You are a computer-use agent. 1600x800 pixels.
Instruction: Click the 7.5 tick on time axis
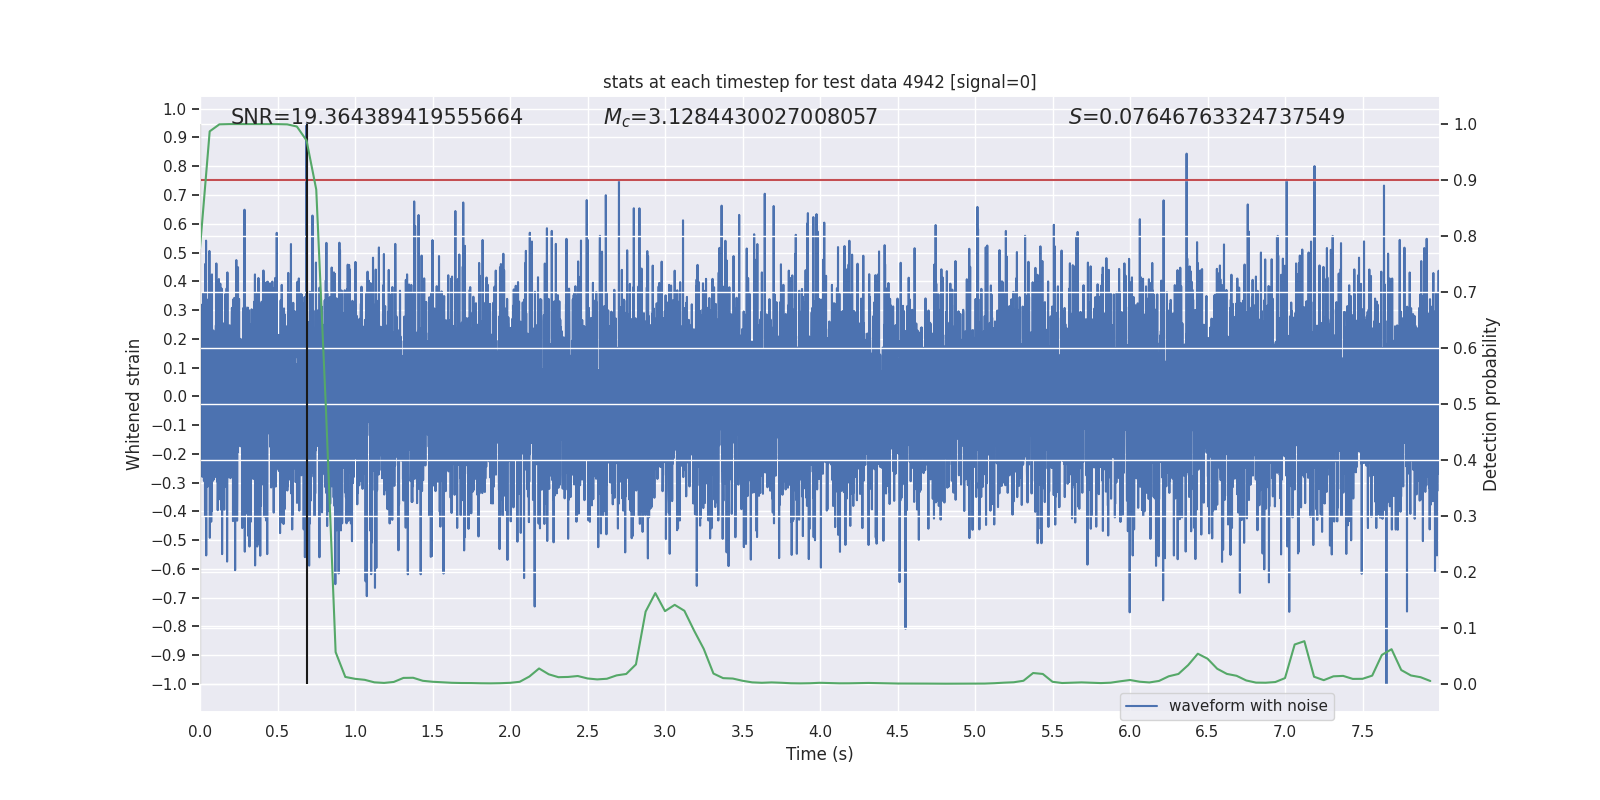click(x=1362, y=731)
